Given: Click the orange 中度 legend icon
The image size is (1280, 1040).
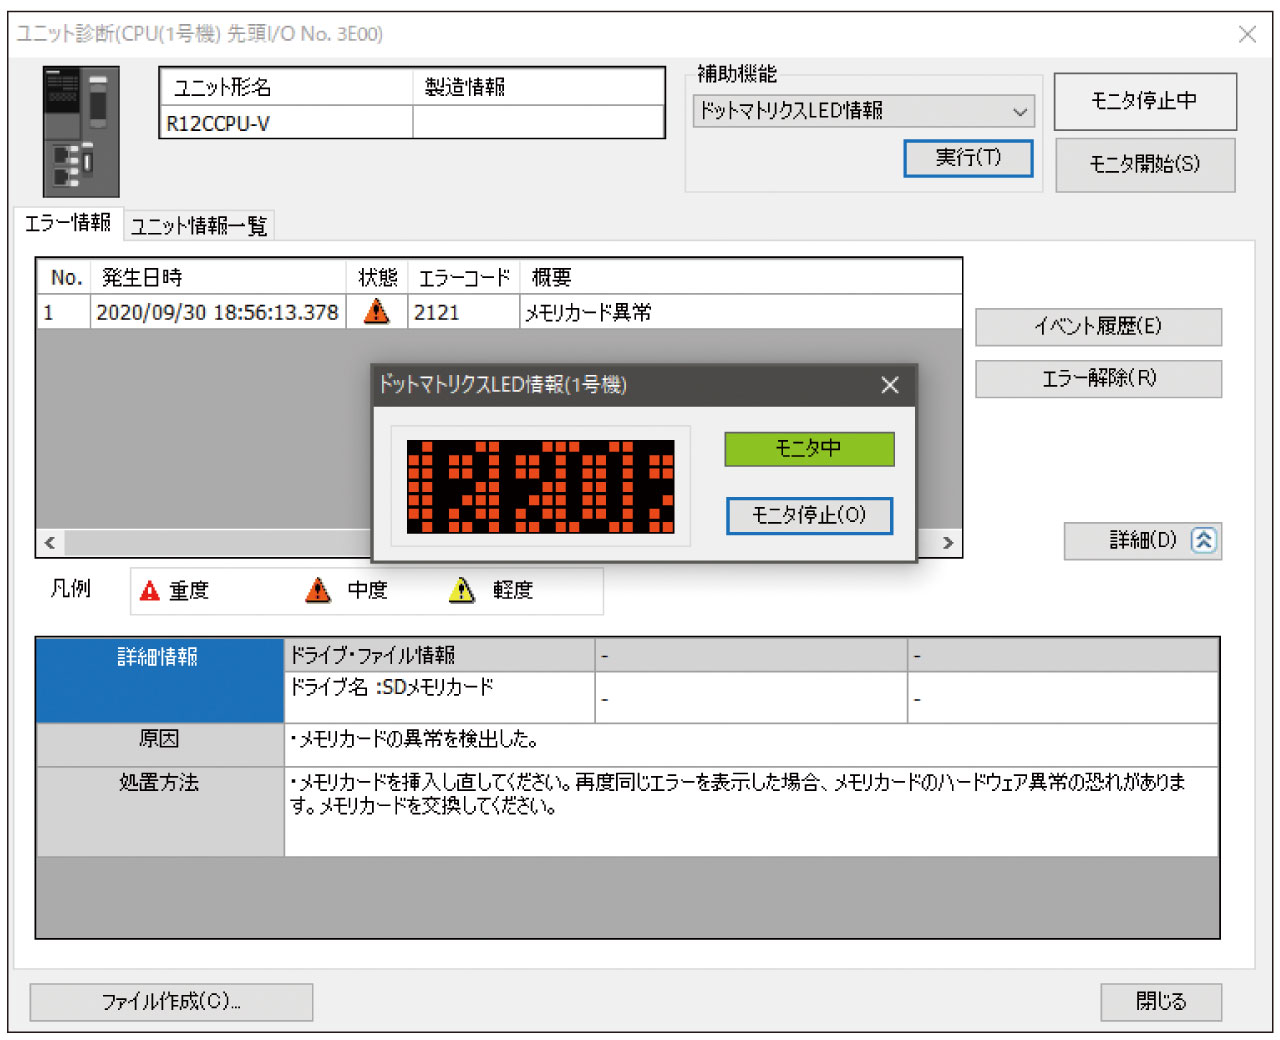Looking at the screenshot, I should point(318,591).
